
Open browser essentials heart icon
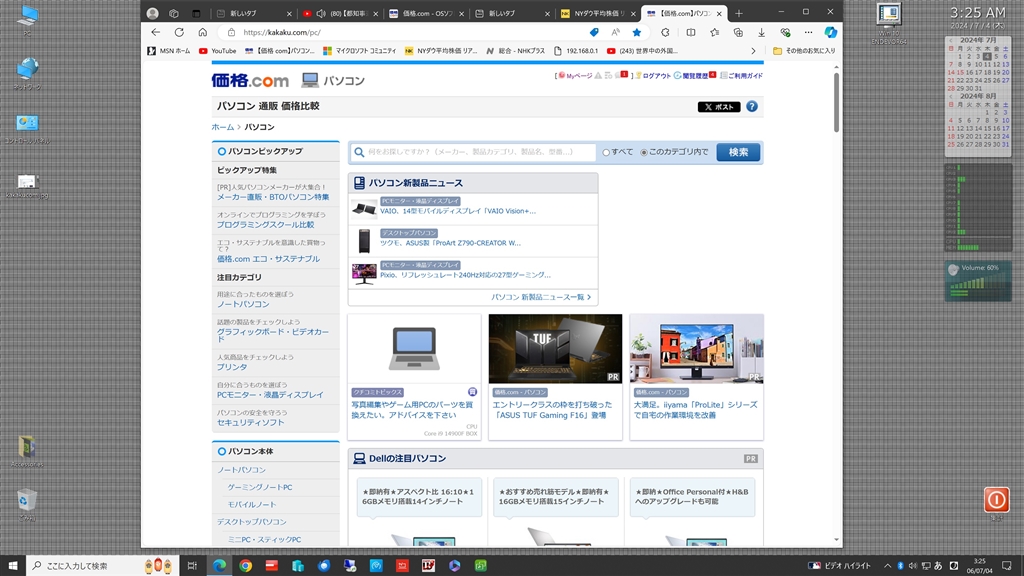[x=785, y=32]
